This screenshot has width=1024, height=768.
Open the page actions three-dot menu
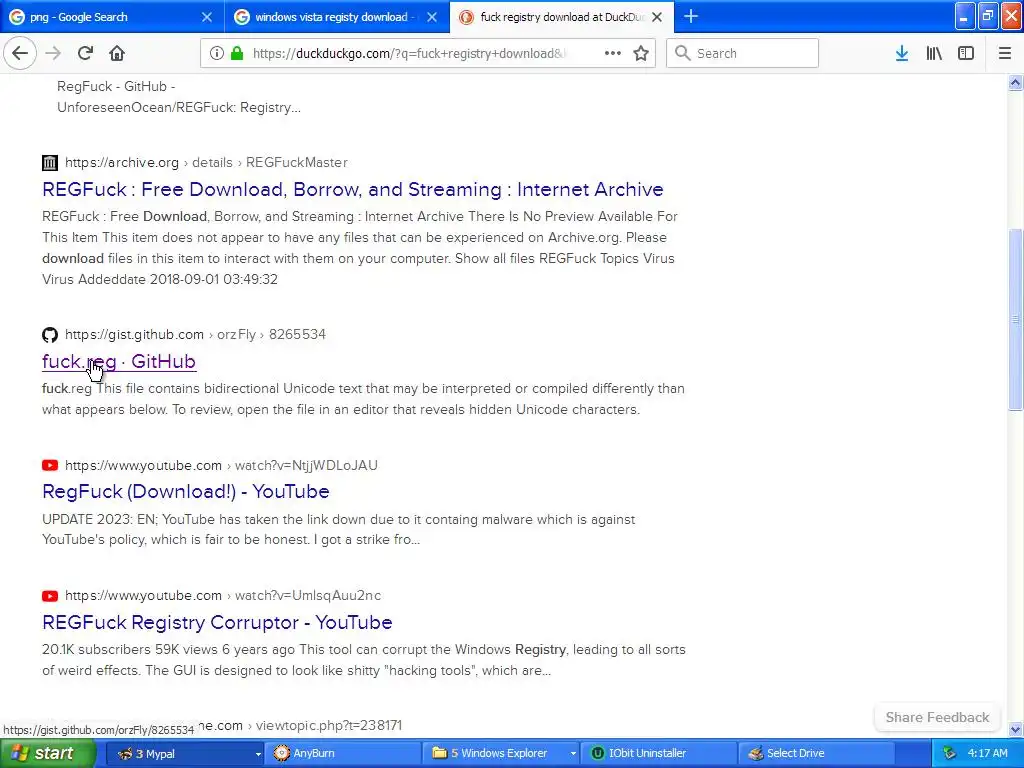tap(613, 54)
